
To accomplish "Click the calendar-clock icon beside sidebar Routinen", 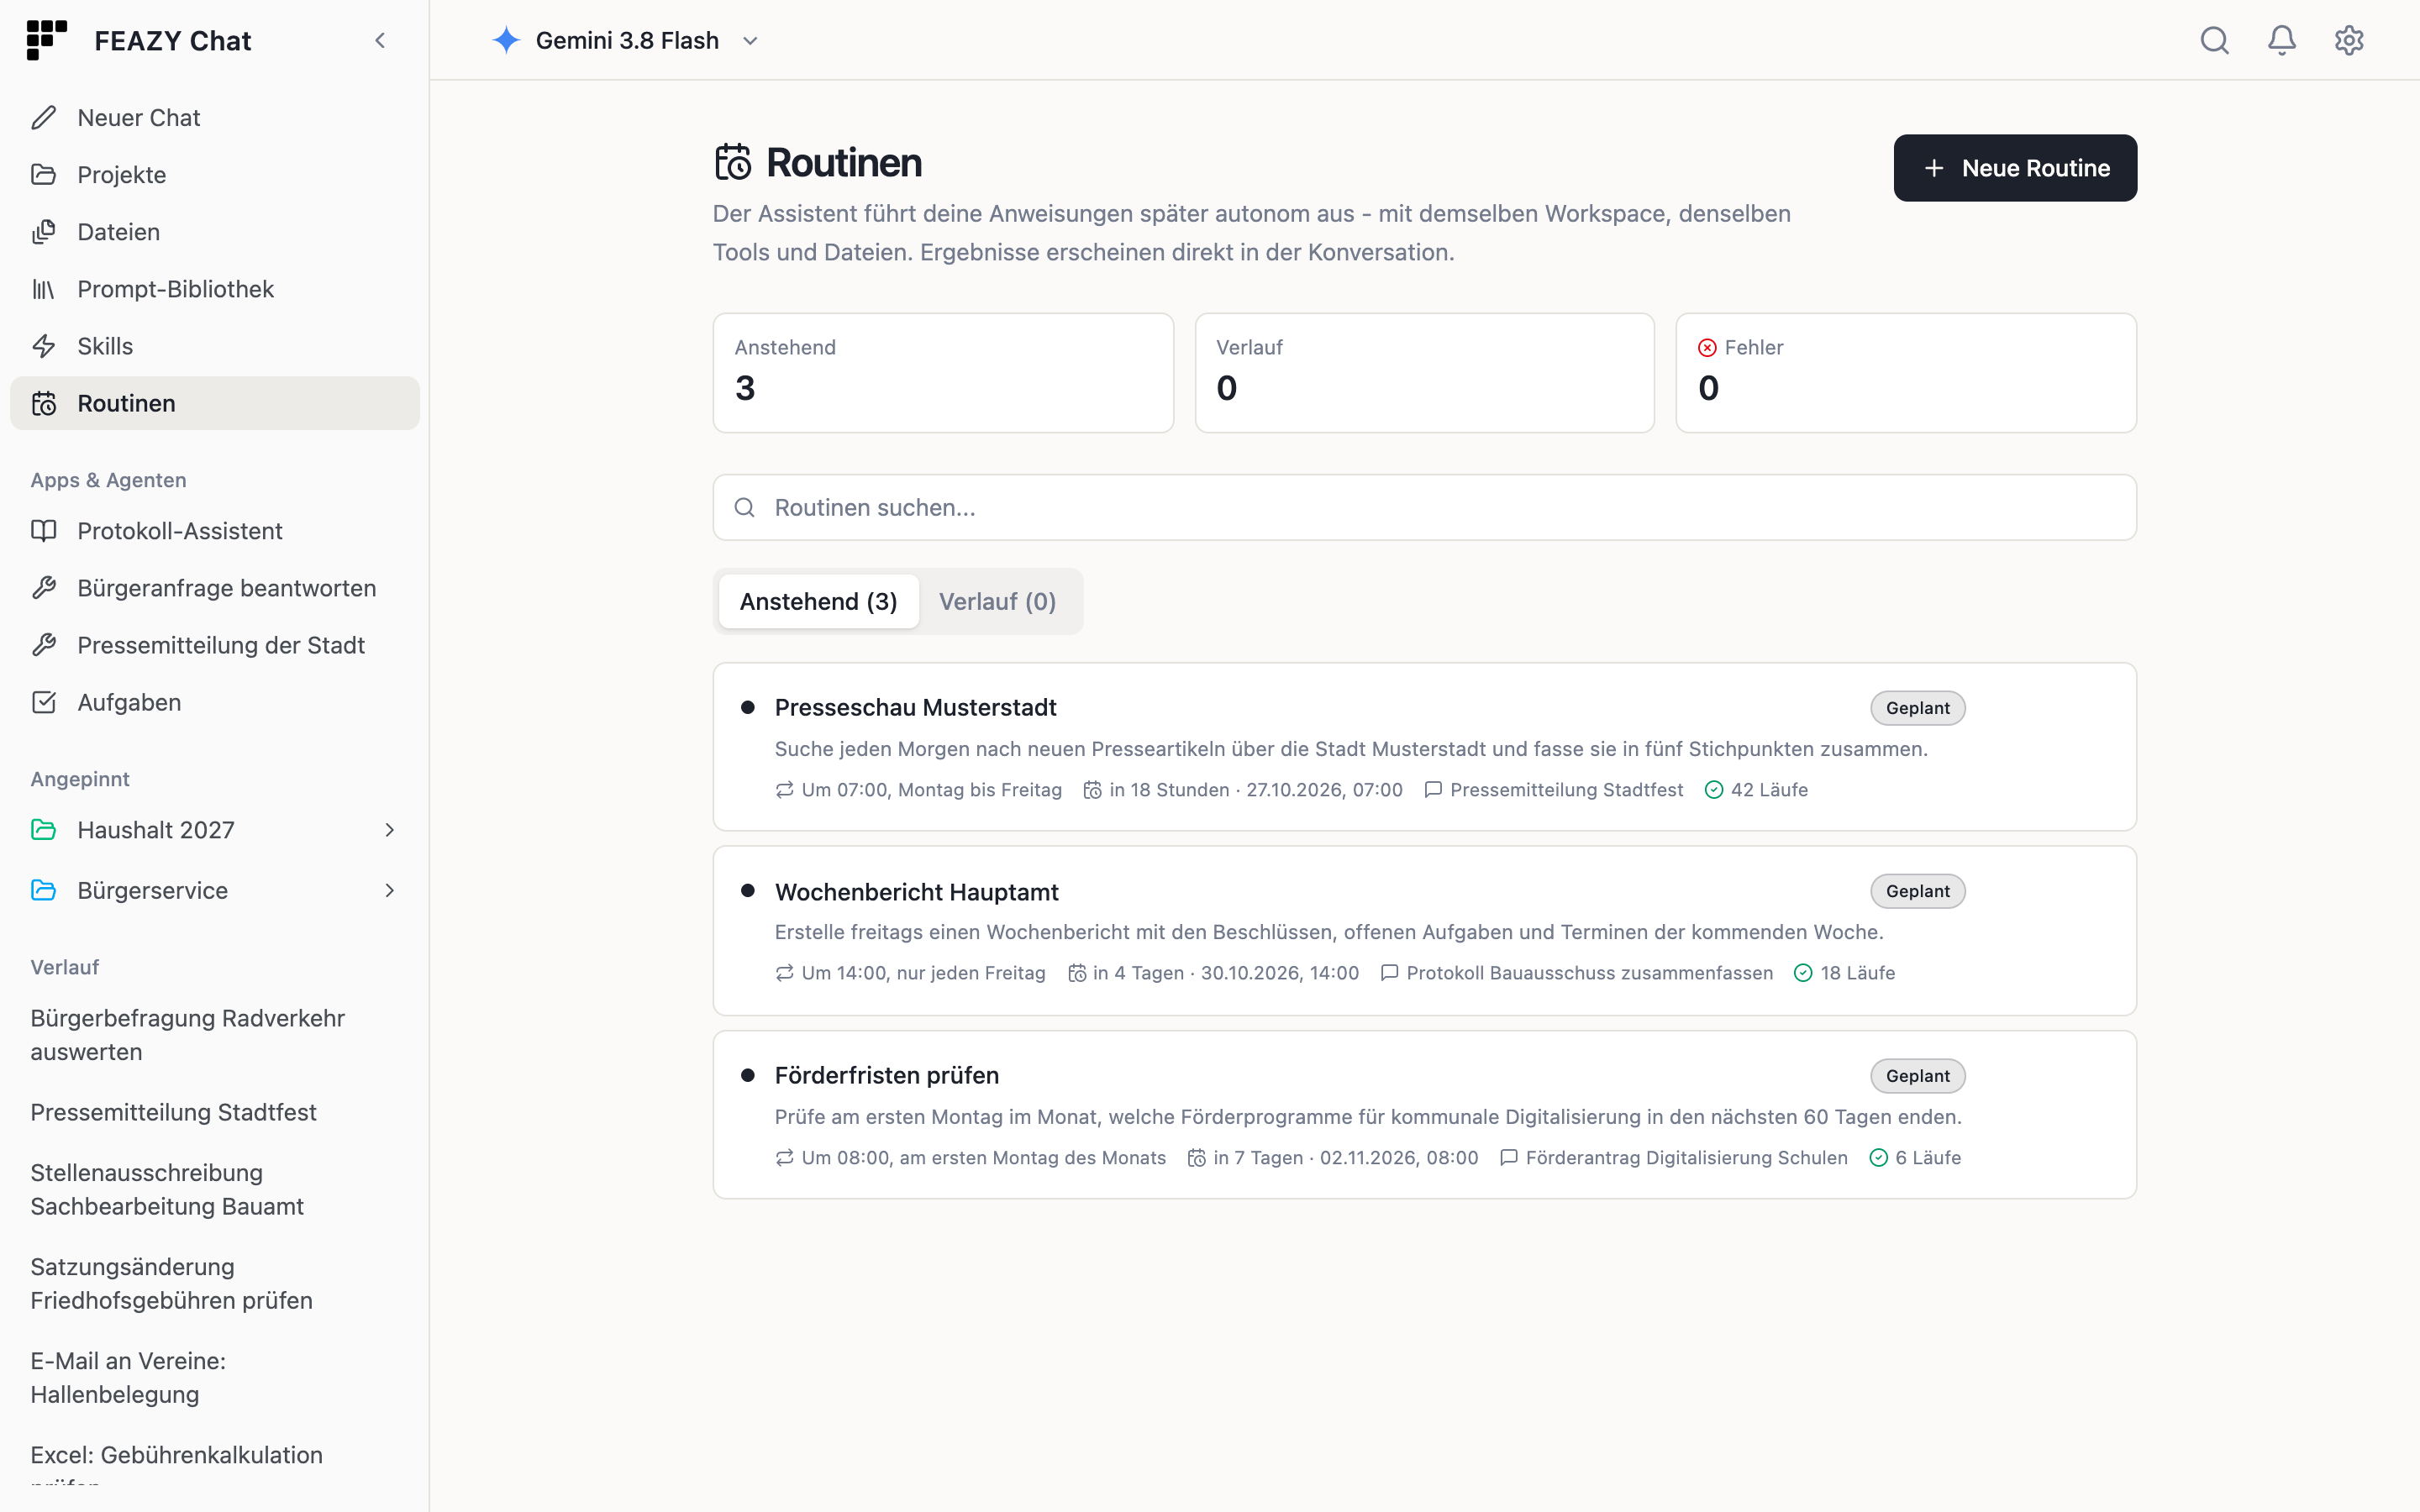I will (x=44, y=403).
